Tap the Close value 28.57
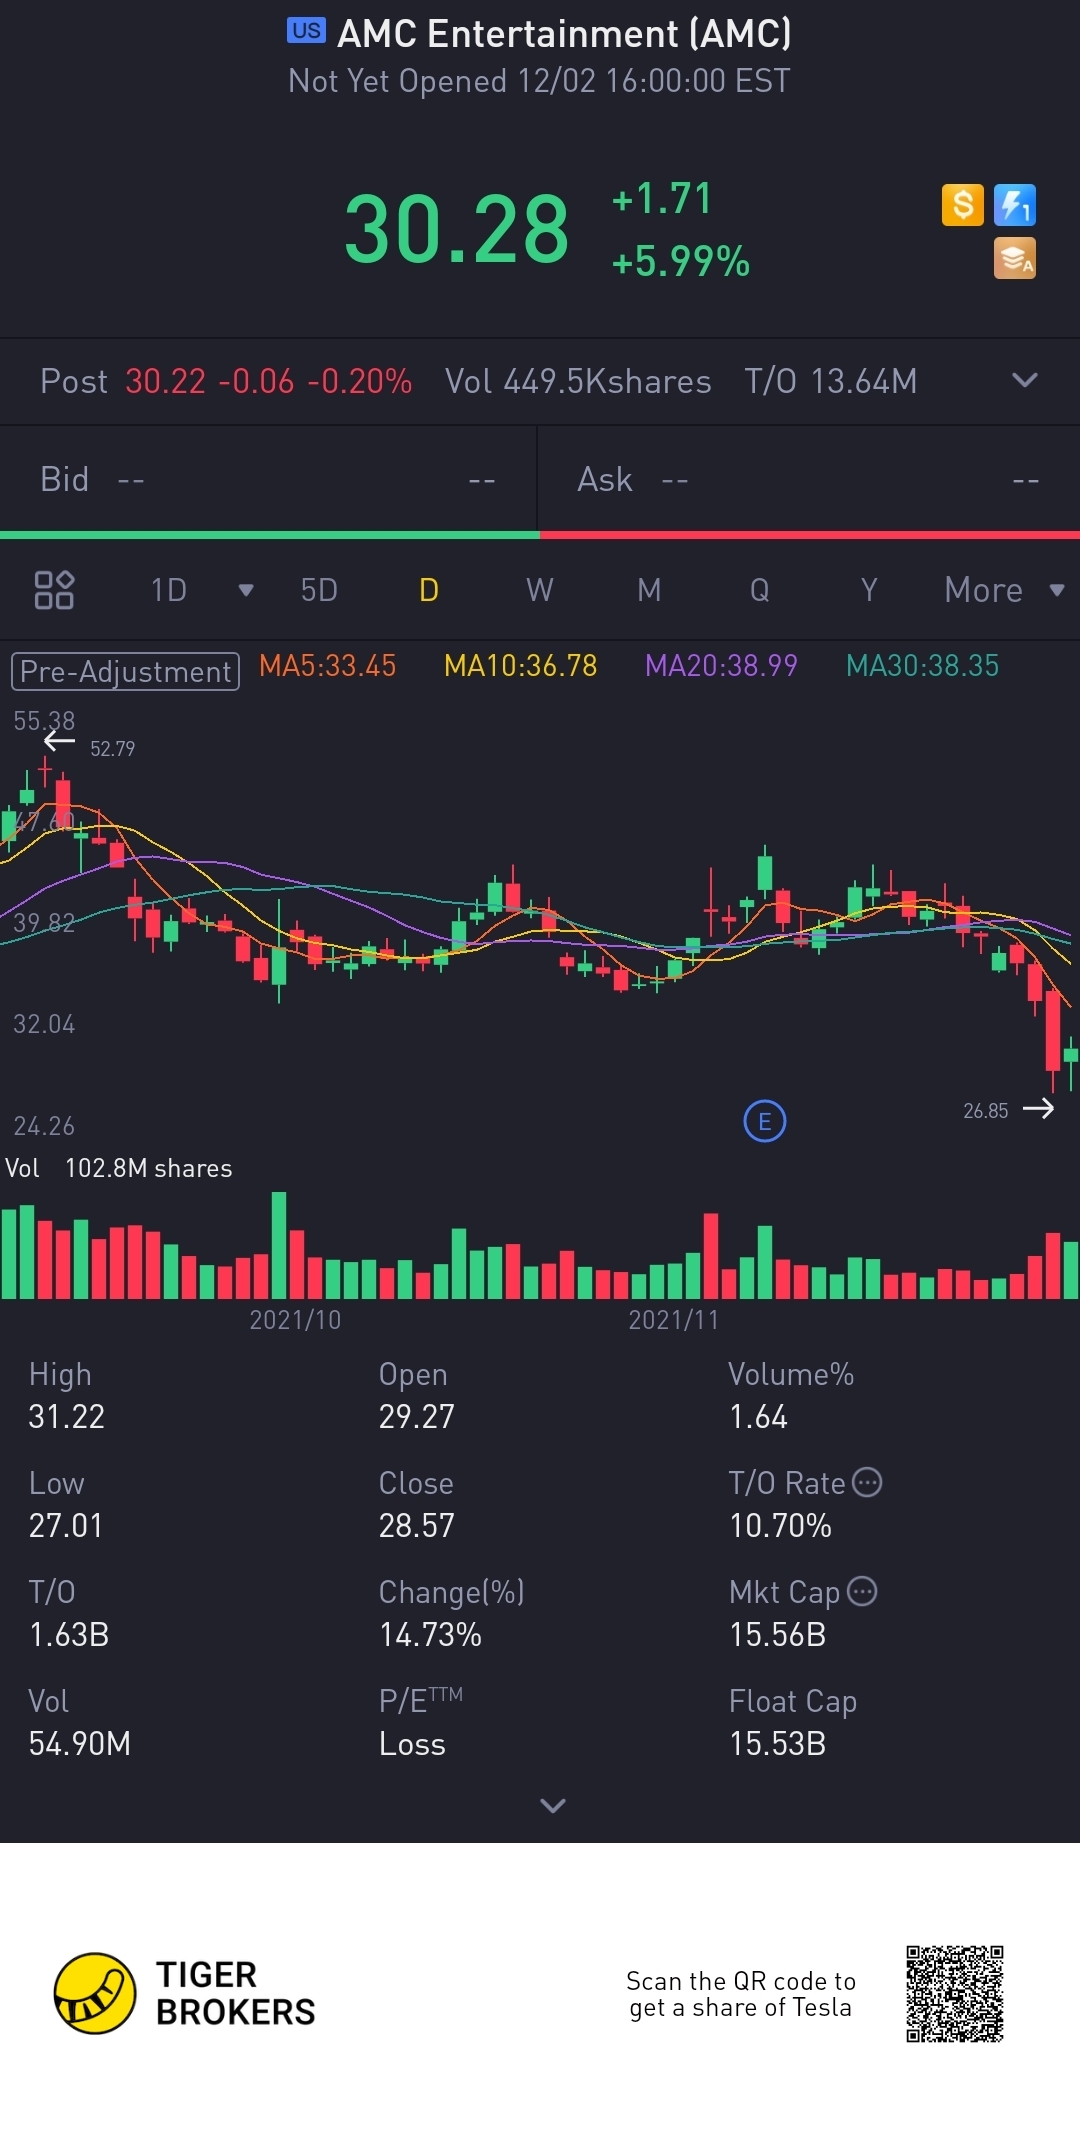The height and width of the screenshot is (2145, 1080). [x=417, y=1526]
